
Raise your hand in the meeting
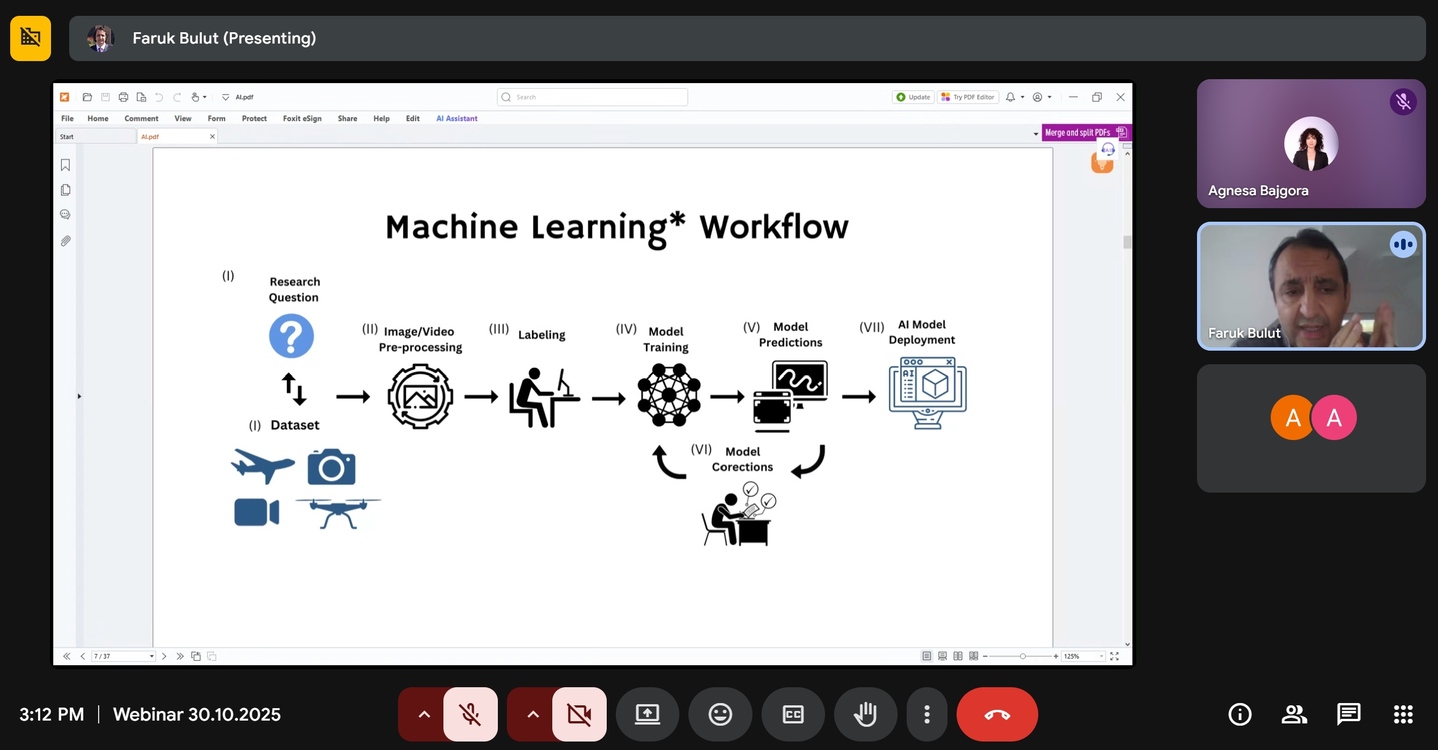(x=865, y=714)
